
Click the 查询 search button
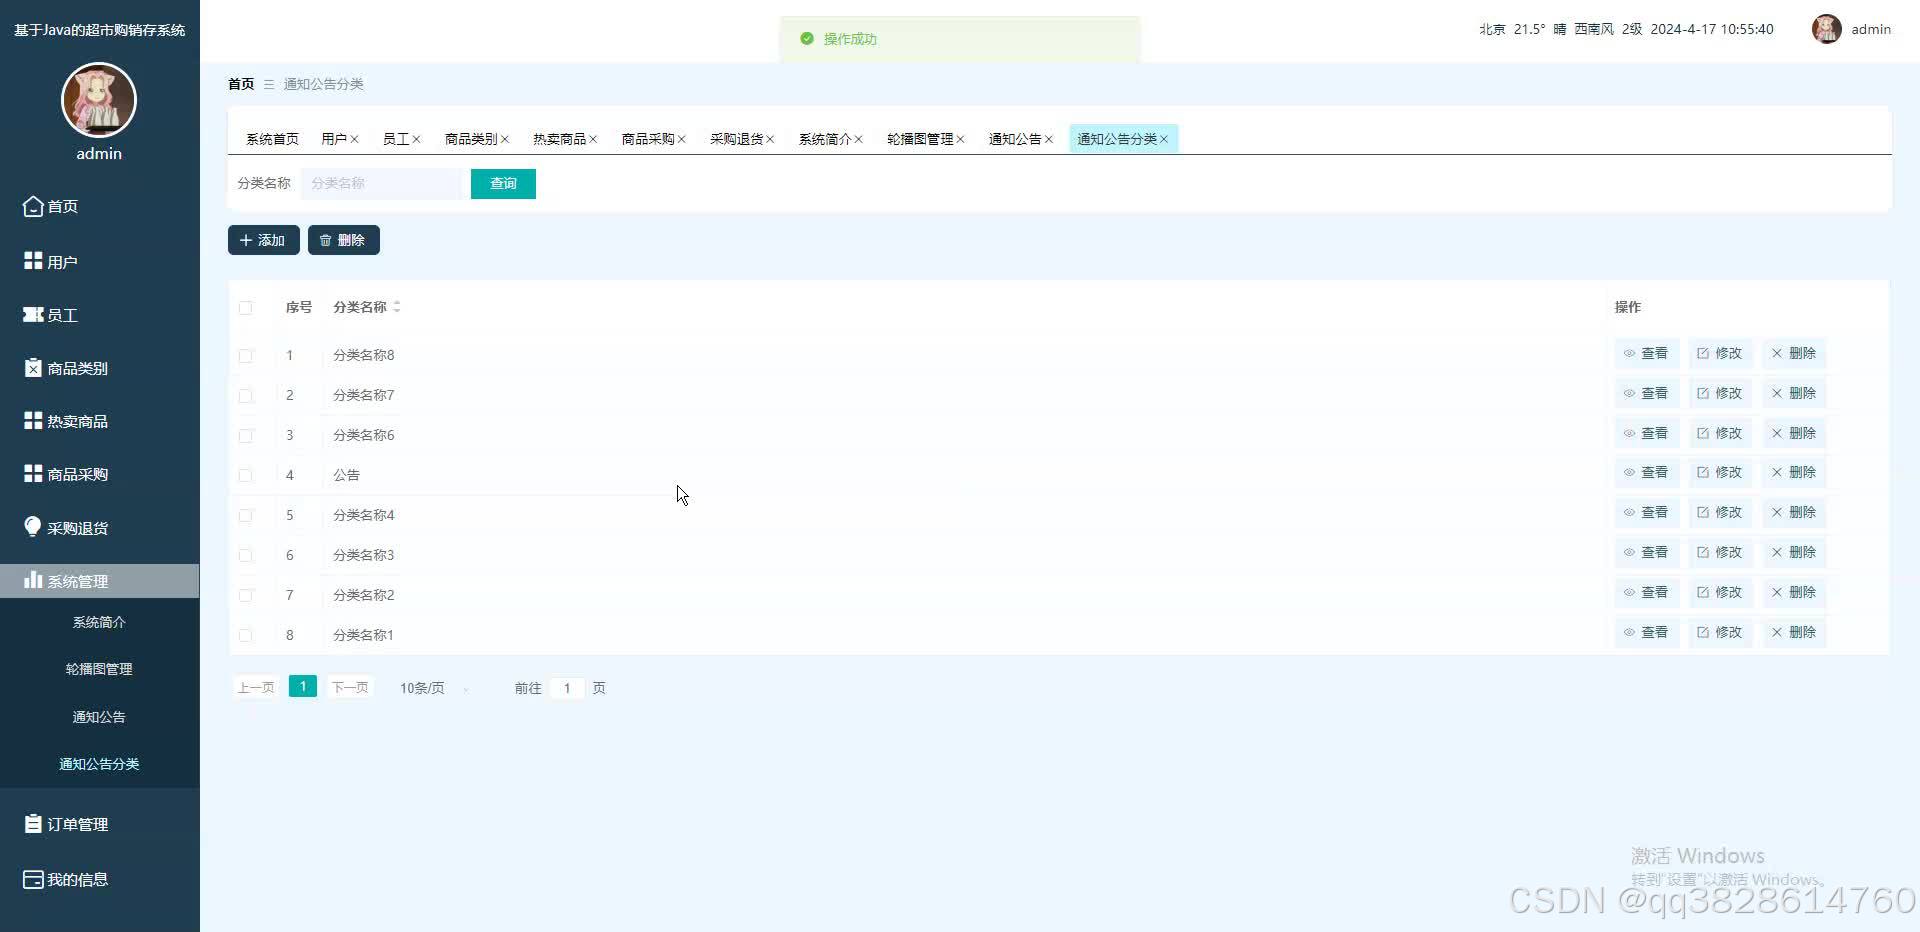tap(503, 184)
